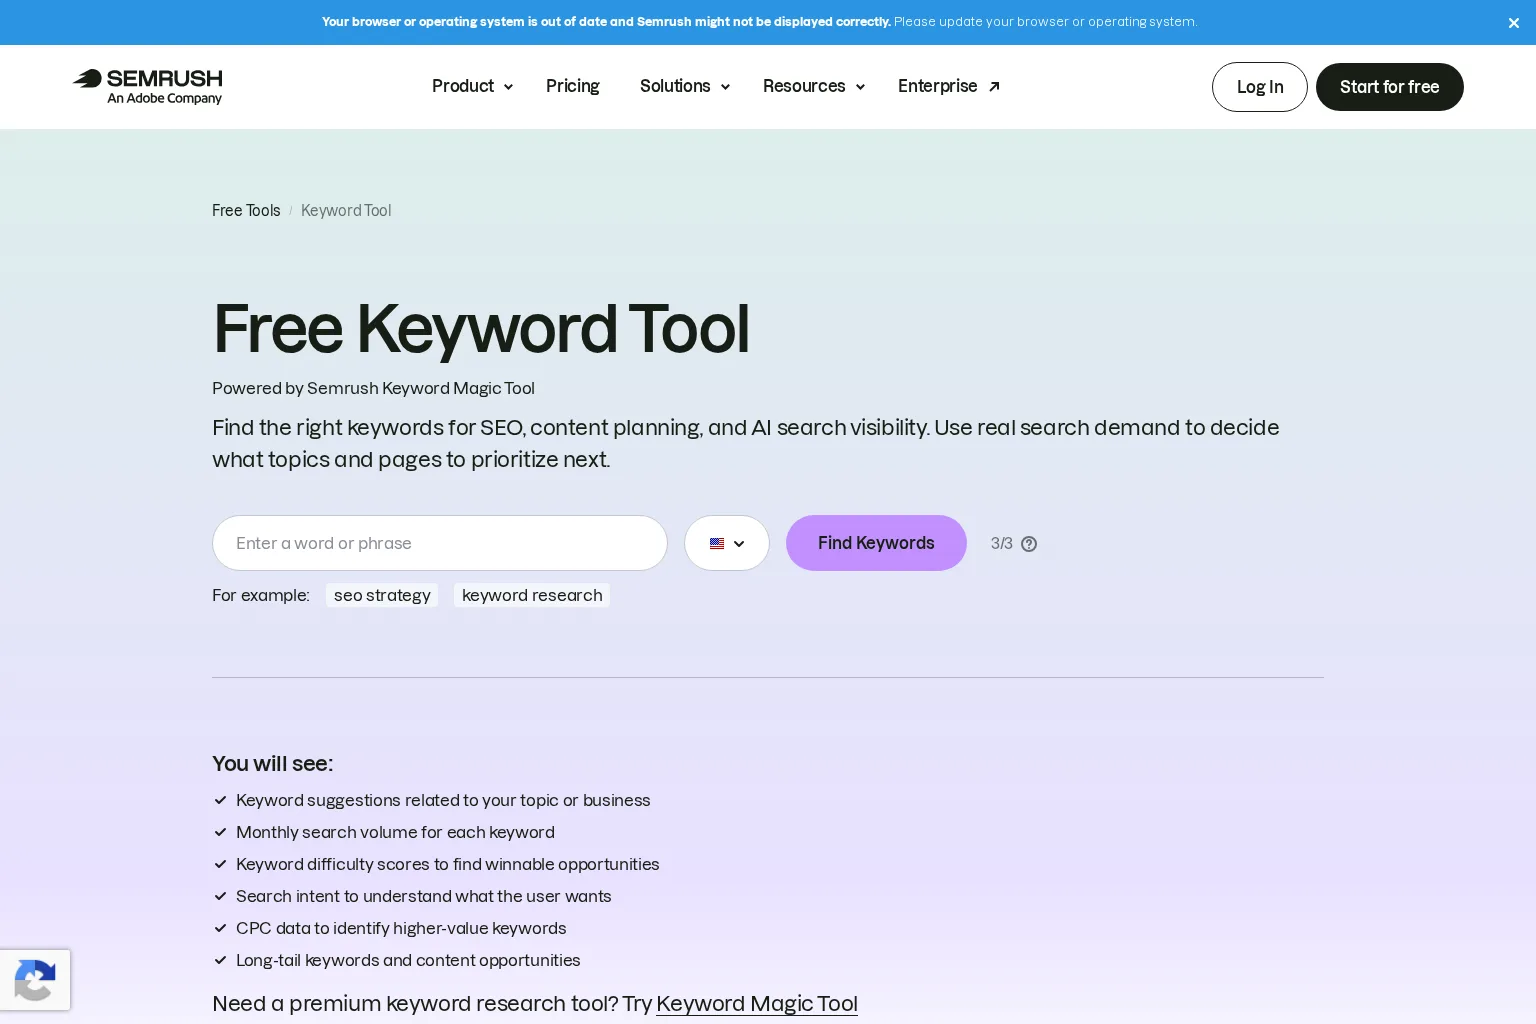Viewport: 1536px width, 1024px height.
Task: Click the Find Keywords button
Action: (876, 543)
